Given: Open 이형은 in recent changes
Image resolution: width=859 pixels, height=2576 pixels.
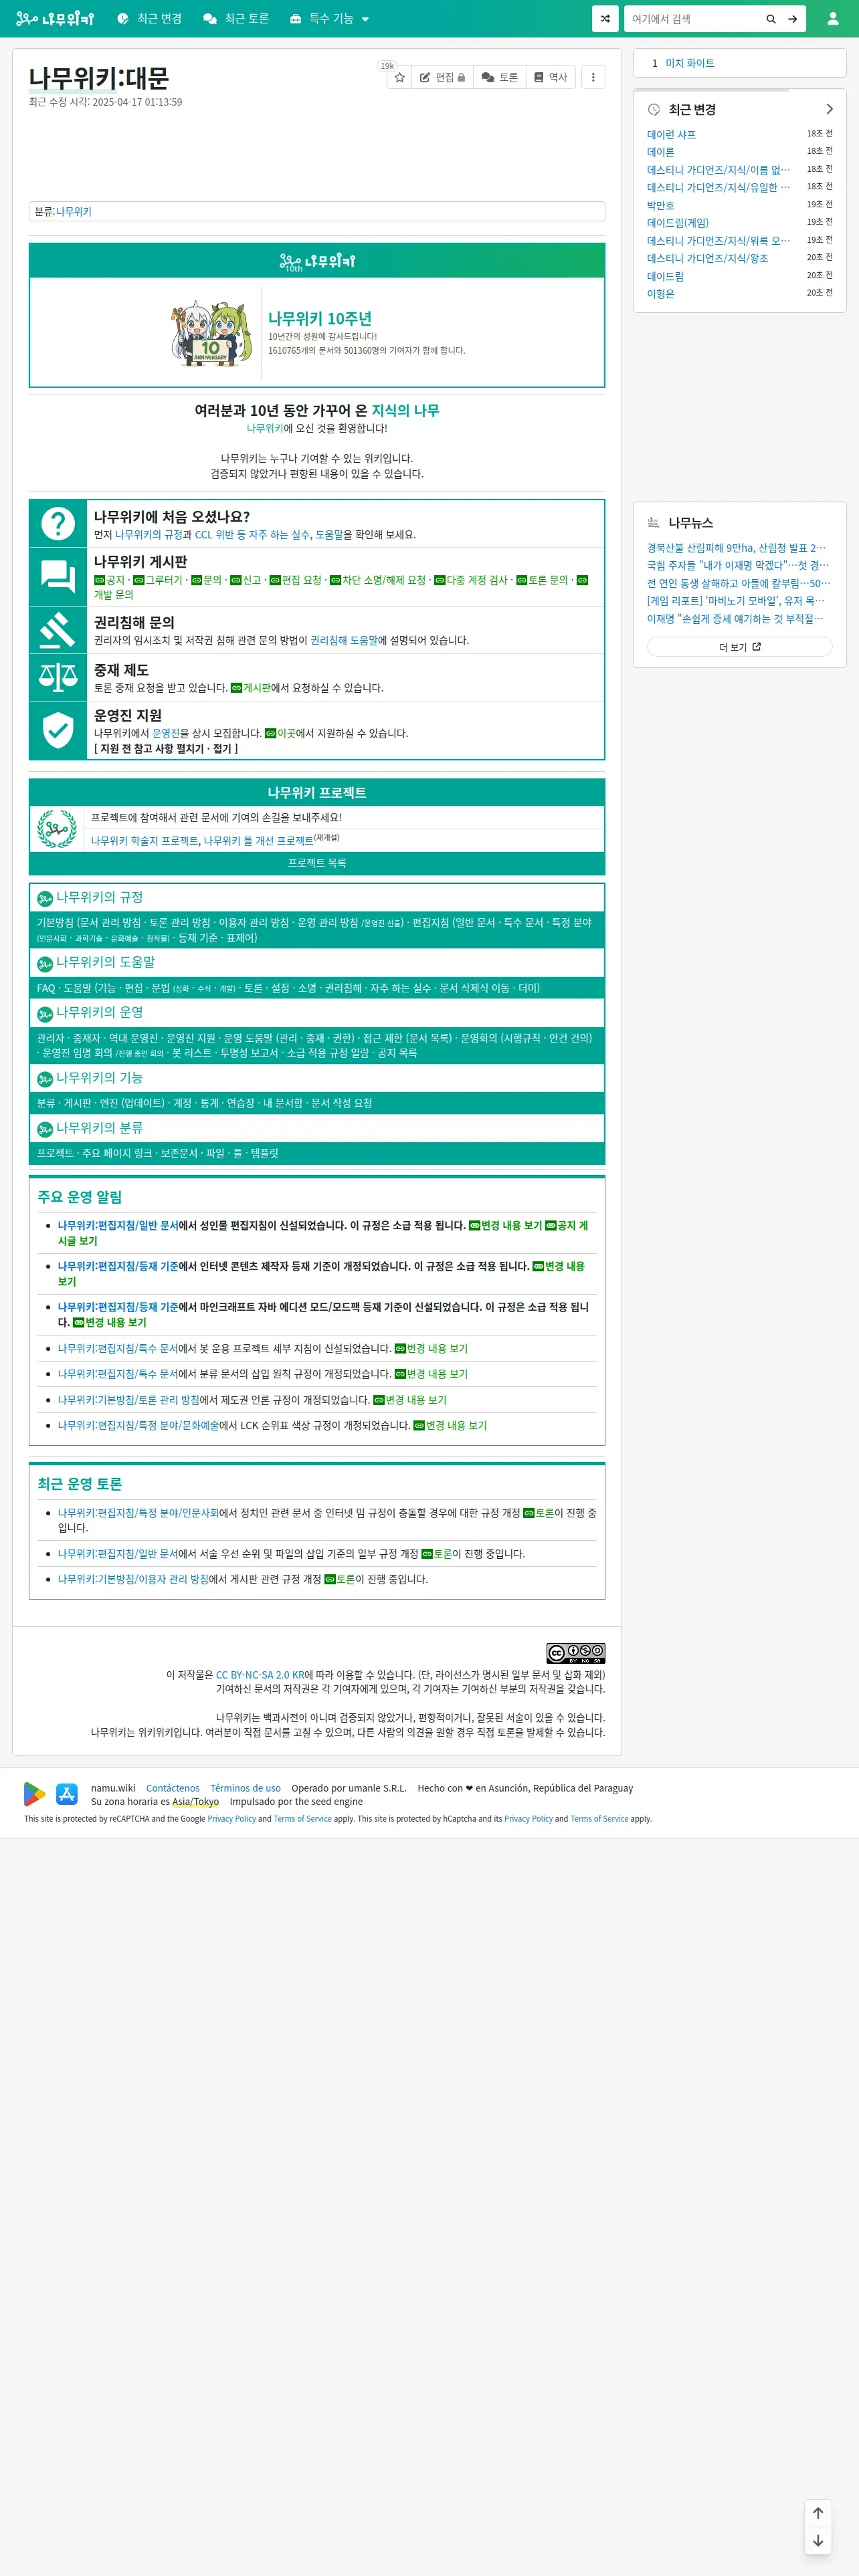Looking at the screenshot, I should [x=660, y=294].
